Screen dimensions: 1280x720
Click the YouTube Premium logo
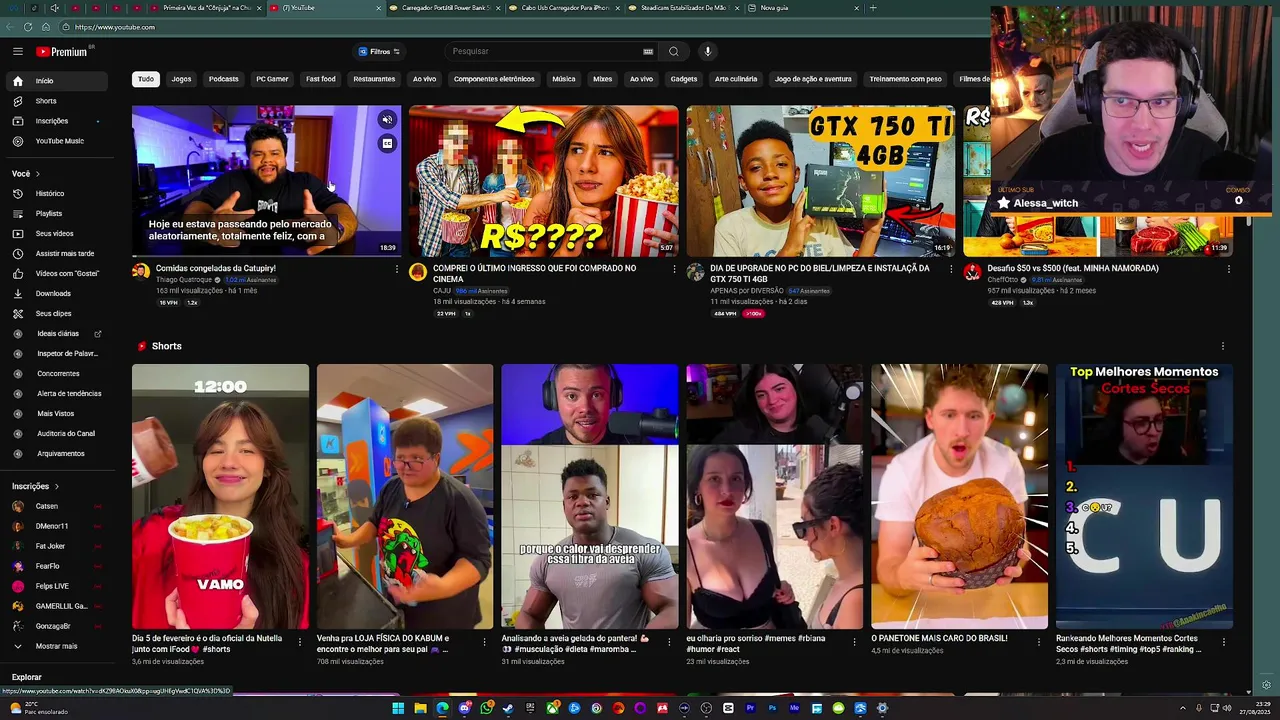(64, 51)
